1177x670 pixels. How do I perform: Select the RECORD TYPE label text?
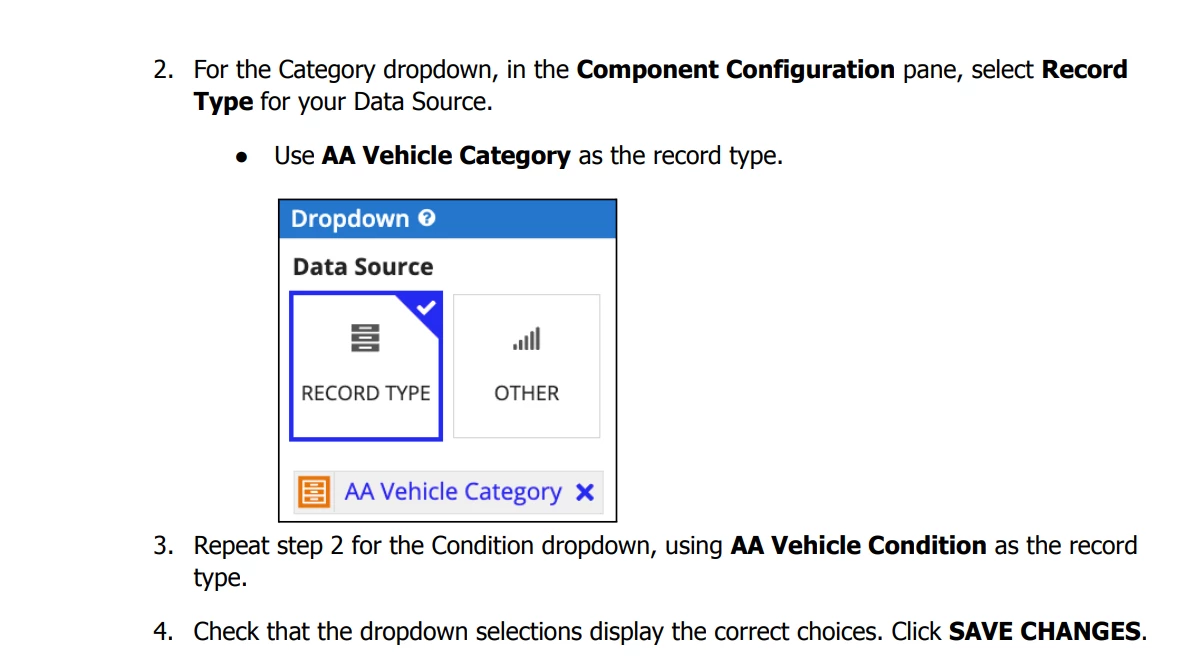pos(366,393)
